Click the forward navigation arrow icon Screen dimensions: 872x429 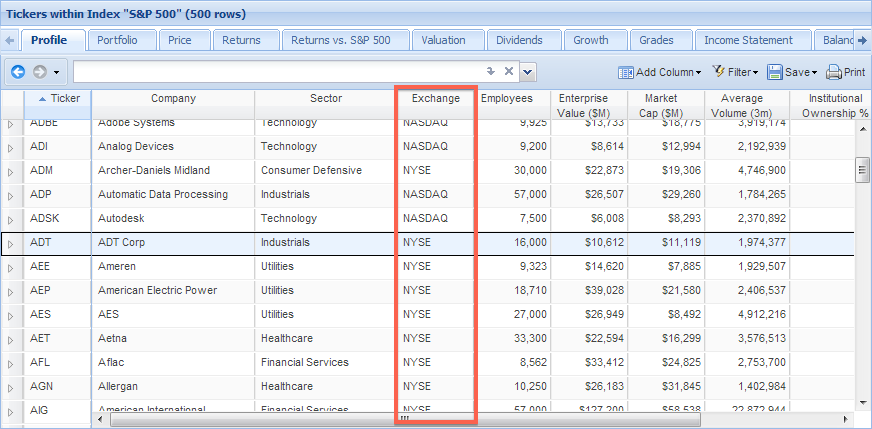(x=39, y=72)
